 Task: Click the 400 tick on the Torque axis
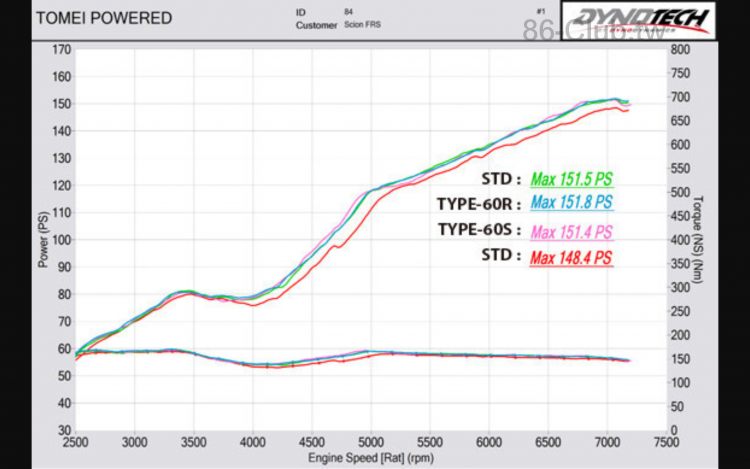680,240
